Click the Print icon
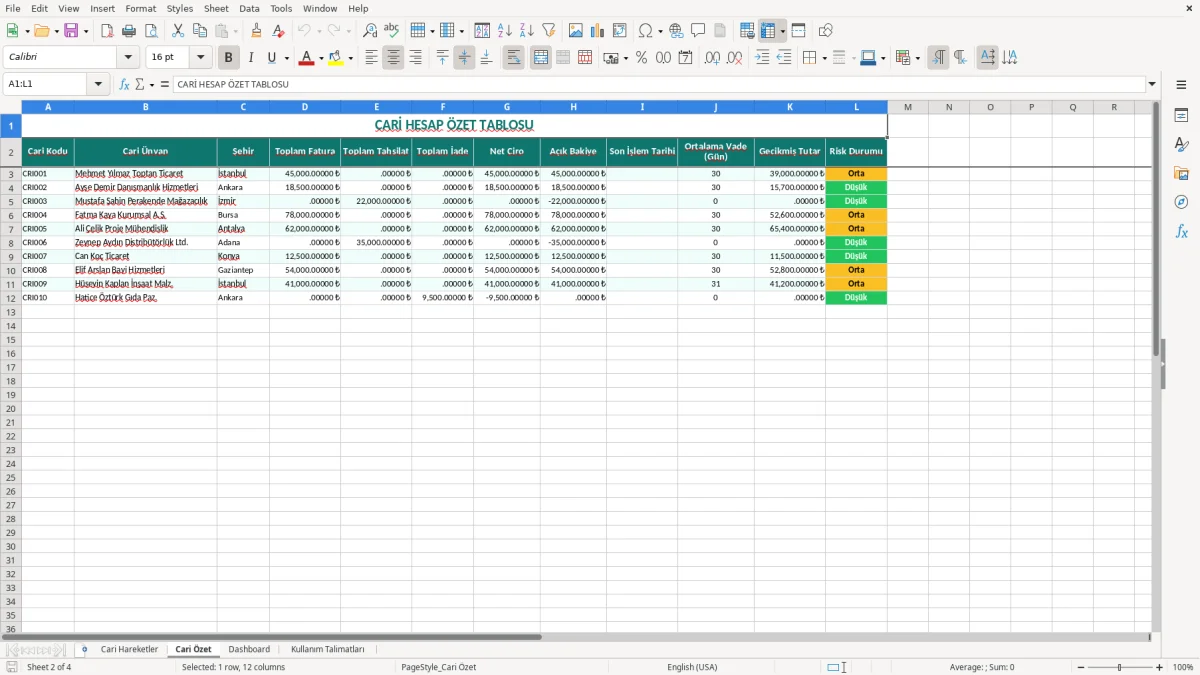Image resolution: width=1200 pixels, height=675 pixels. coord(129,31)
